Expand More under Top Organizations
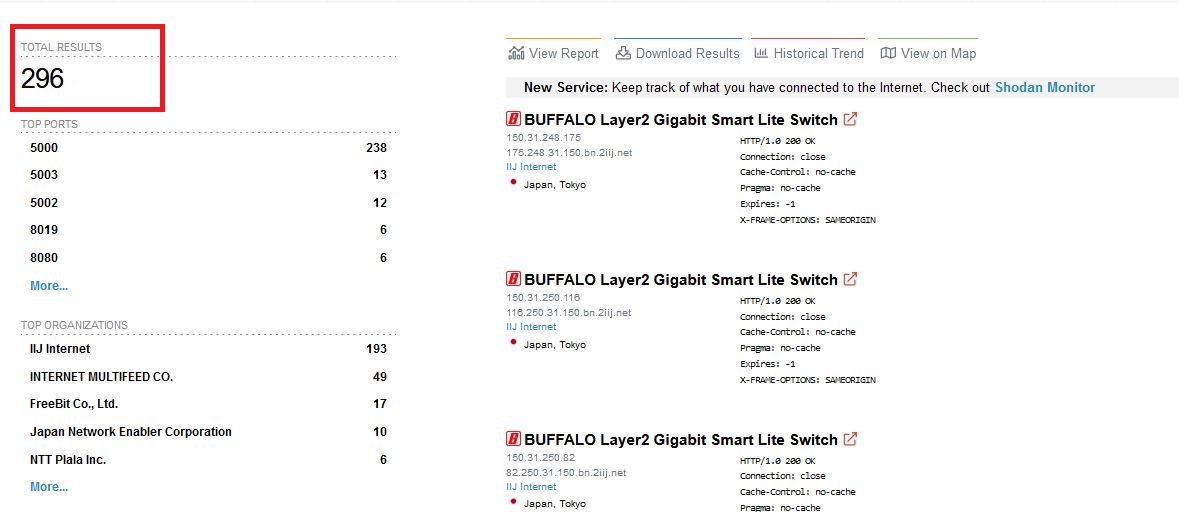 (x=49, y=487)
